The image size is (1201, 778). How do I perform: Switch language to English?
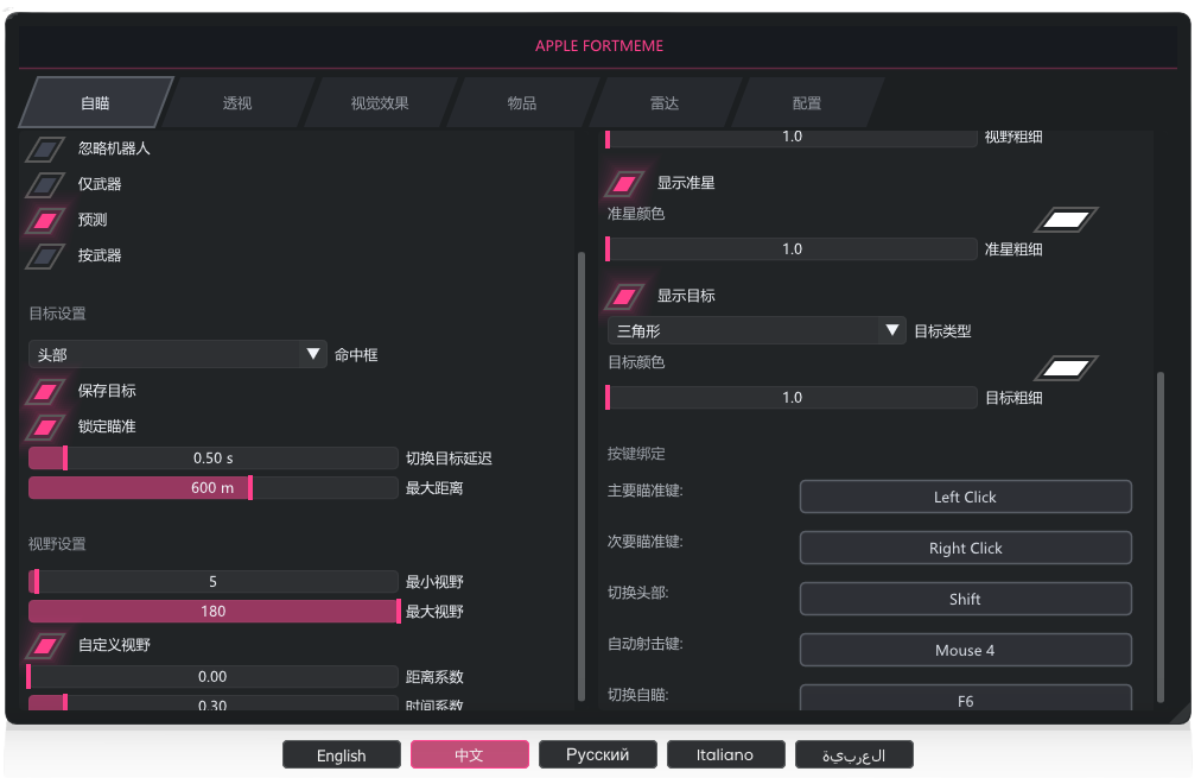pos(341,755)
